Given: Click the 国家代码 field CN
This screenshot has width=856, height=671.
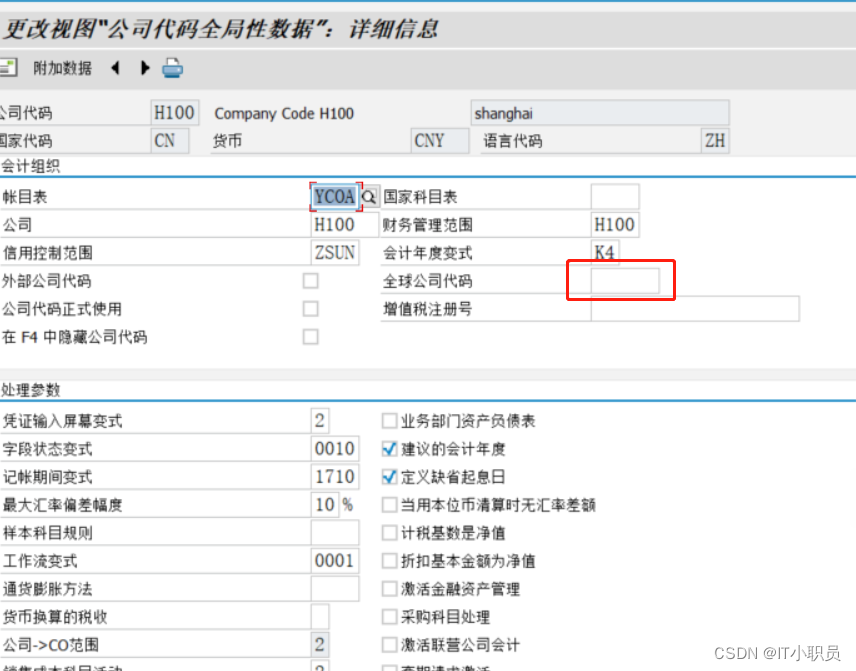Looking at the screenshot, I should click(x=170, y=141).
